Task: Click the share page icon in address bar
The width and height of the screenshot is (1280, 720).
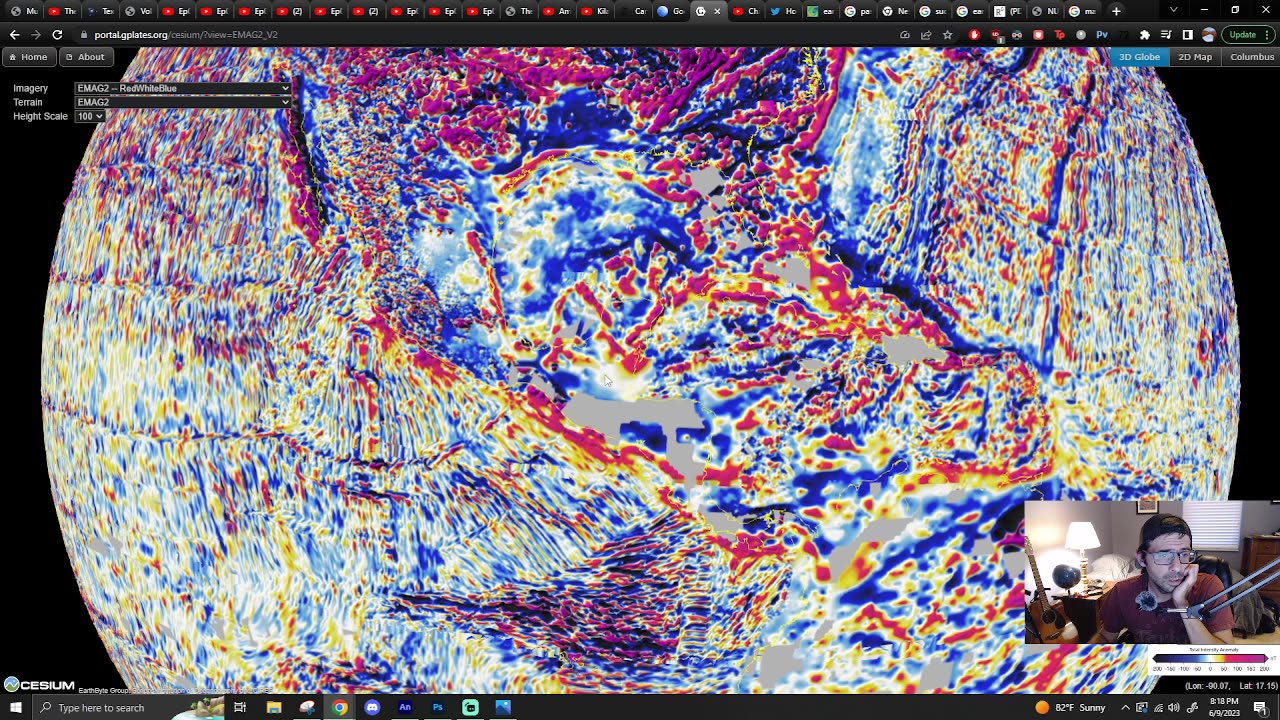Action: tap(926, 35)
